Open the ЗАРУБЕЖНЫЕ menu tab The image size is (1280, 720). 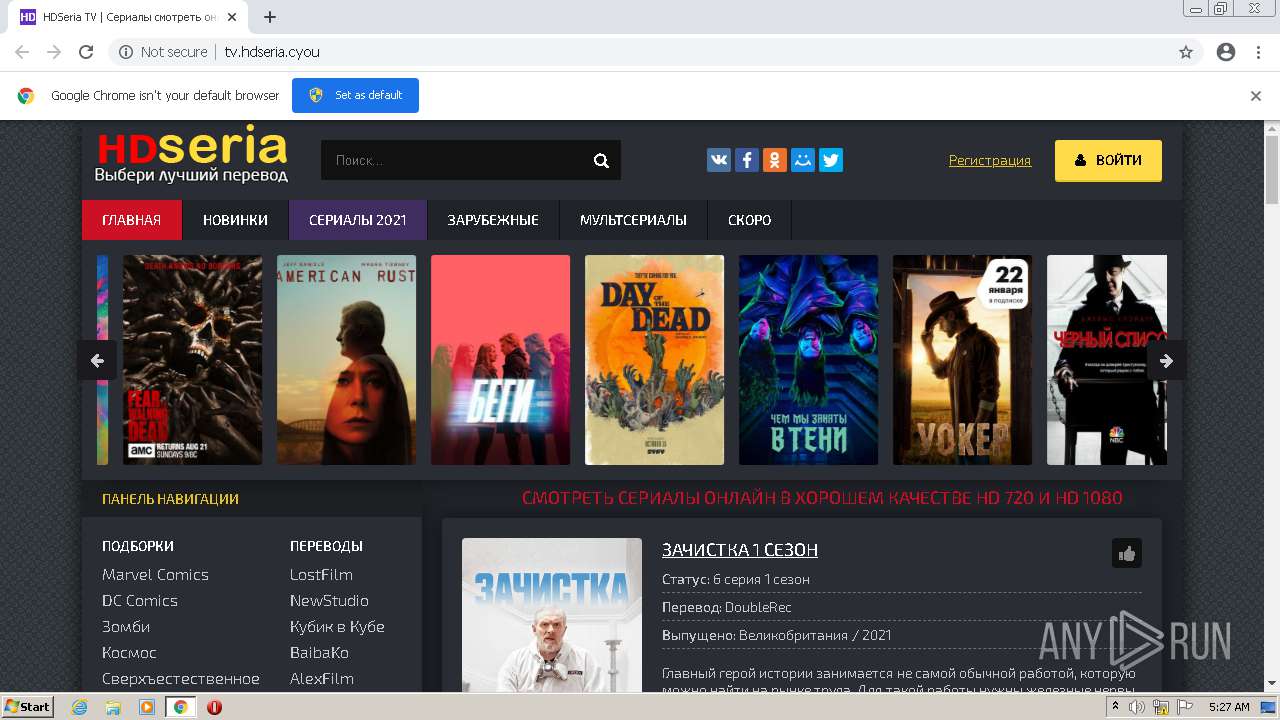point(493,220)
